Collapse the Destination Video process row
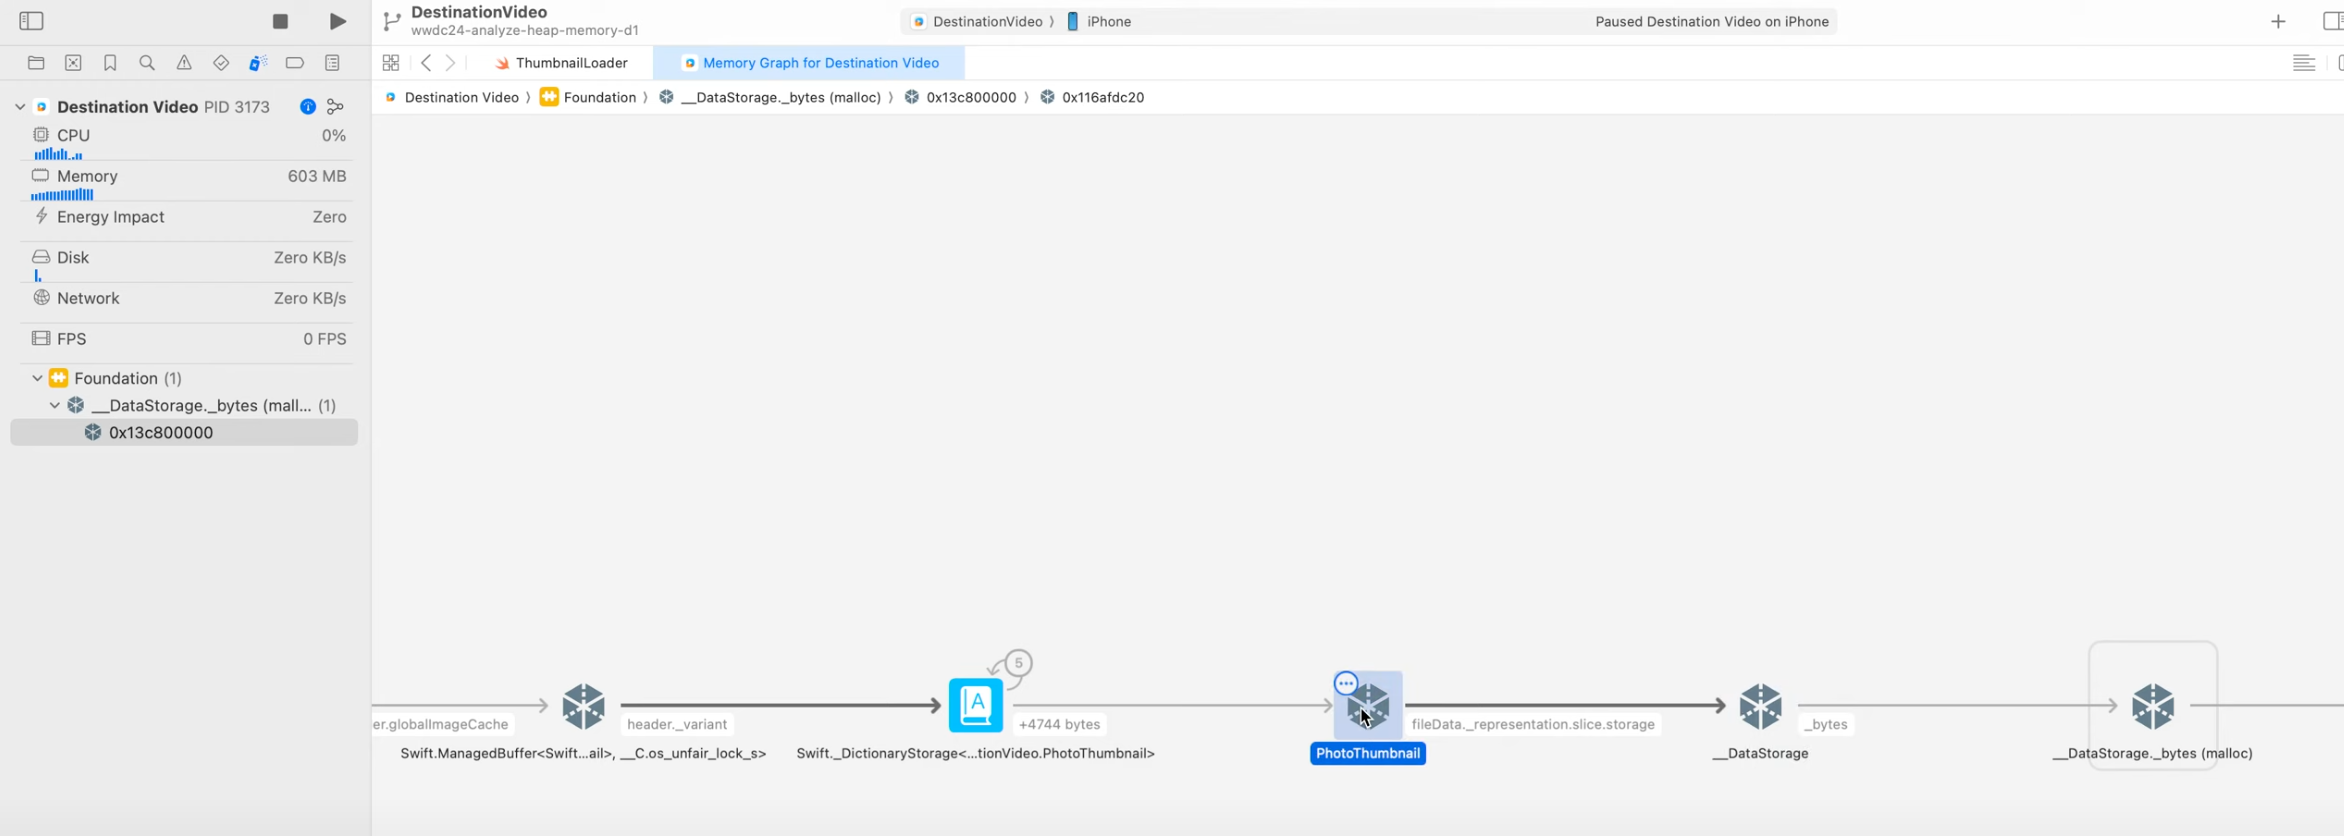 tap(20, 107)
